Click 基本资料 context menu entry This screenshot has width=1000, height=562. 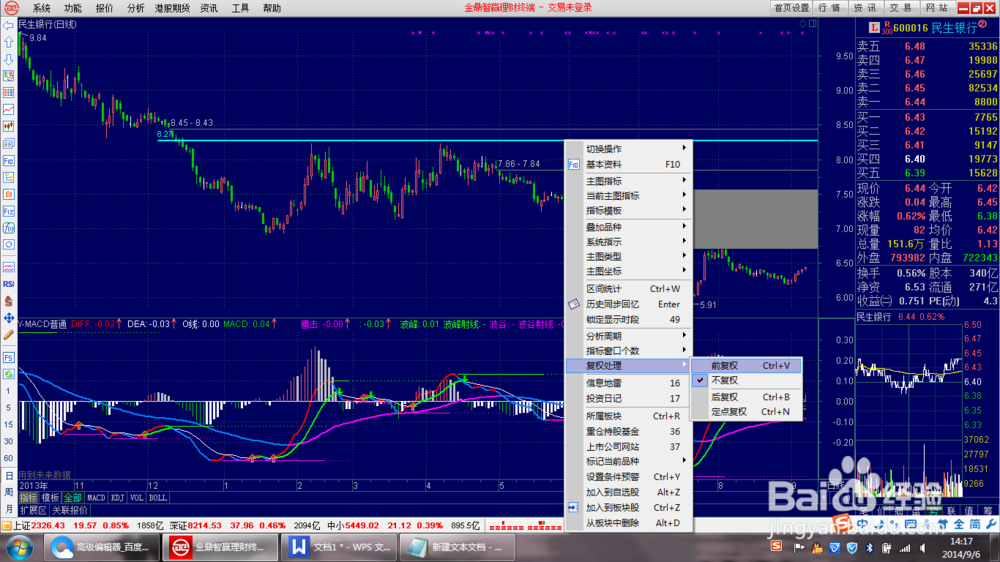(x=628, y=165)
